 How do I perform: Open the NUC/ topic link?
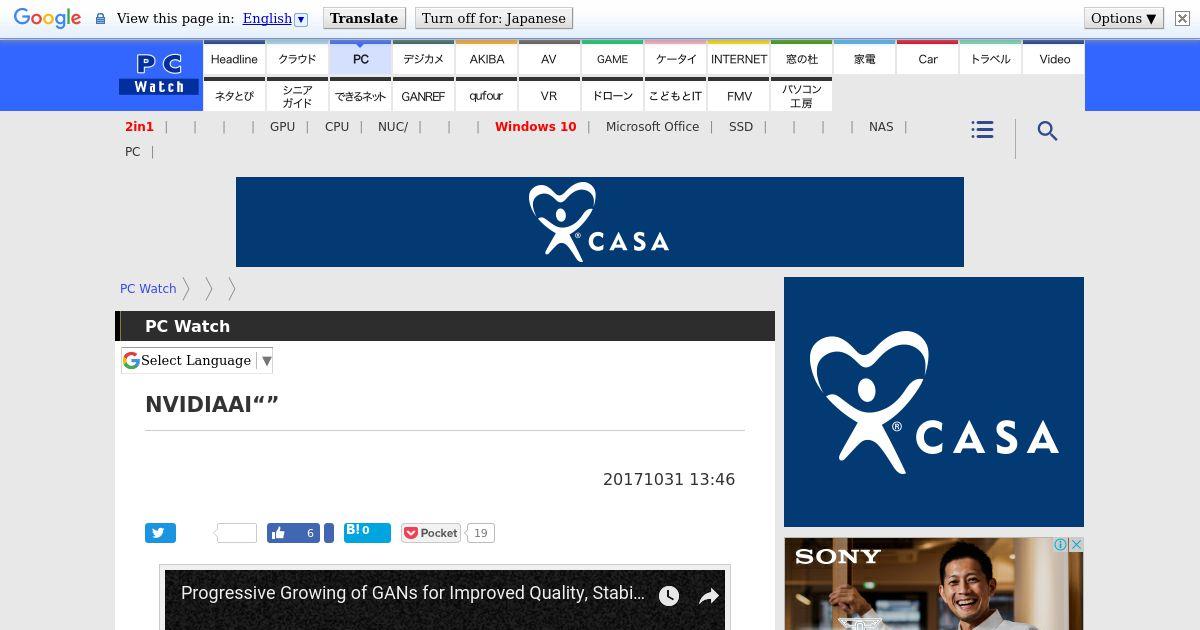(393, 127)
